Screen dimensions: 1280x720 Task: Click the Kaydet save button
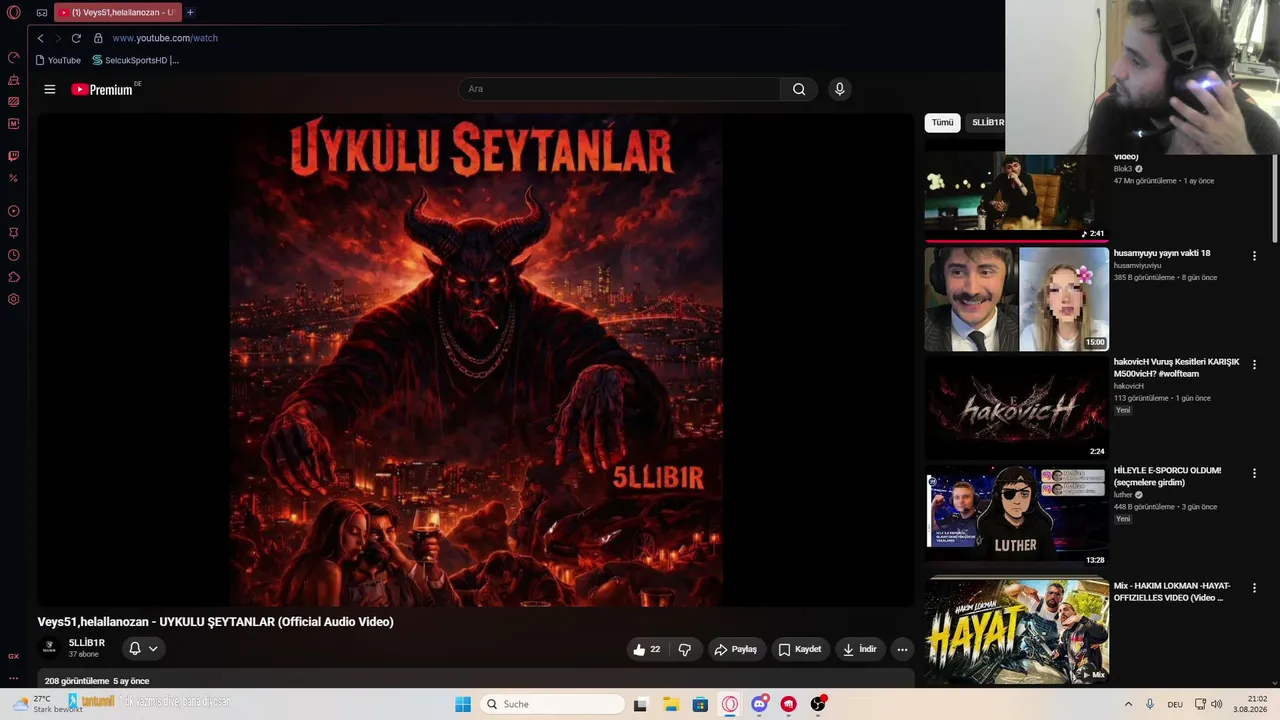click(x=800, y=649)
